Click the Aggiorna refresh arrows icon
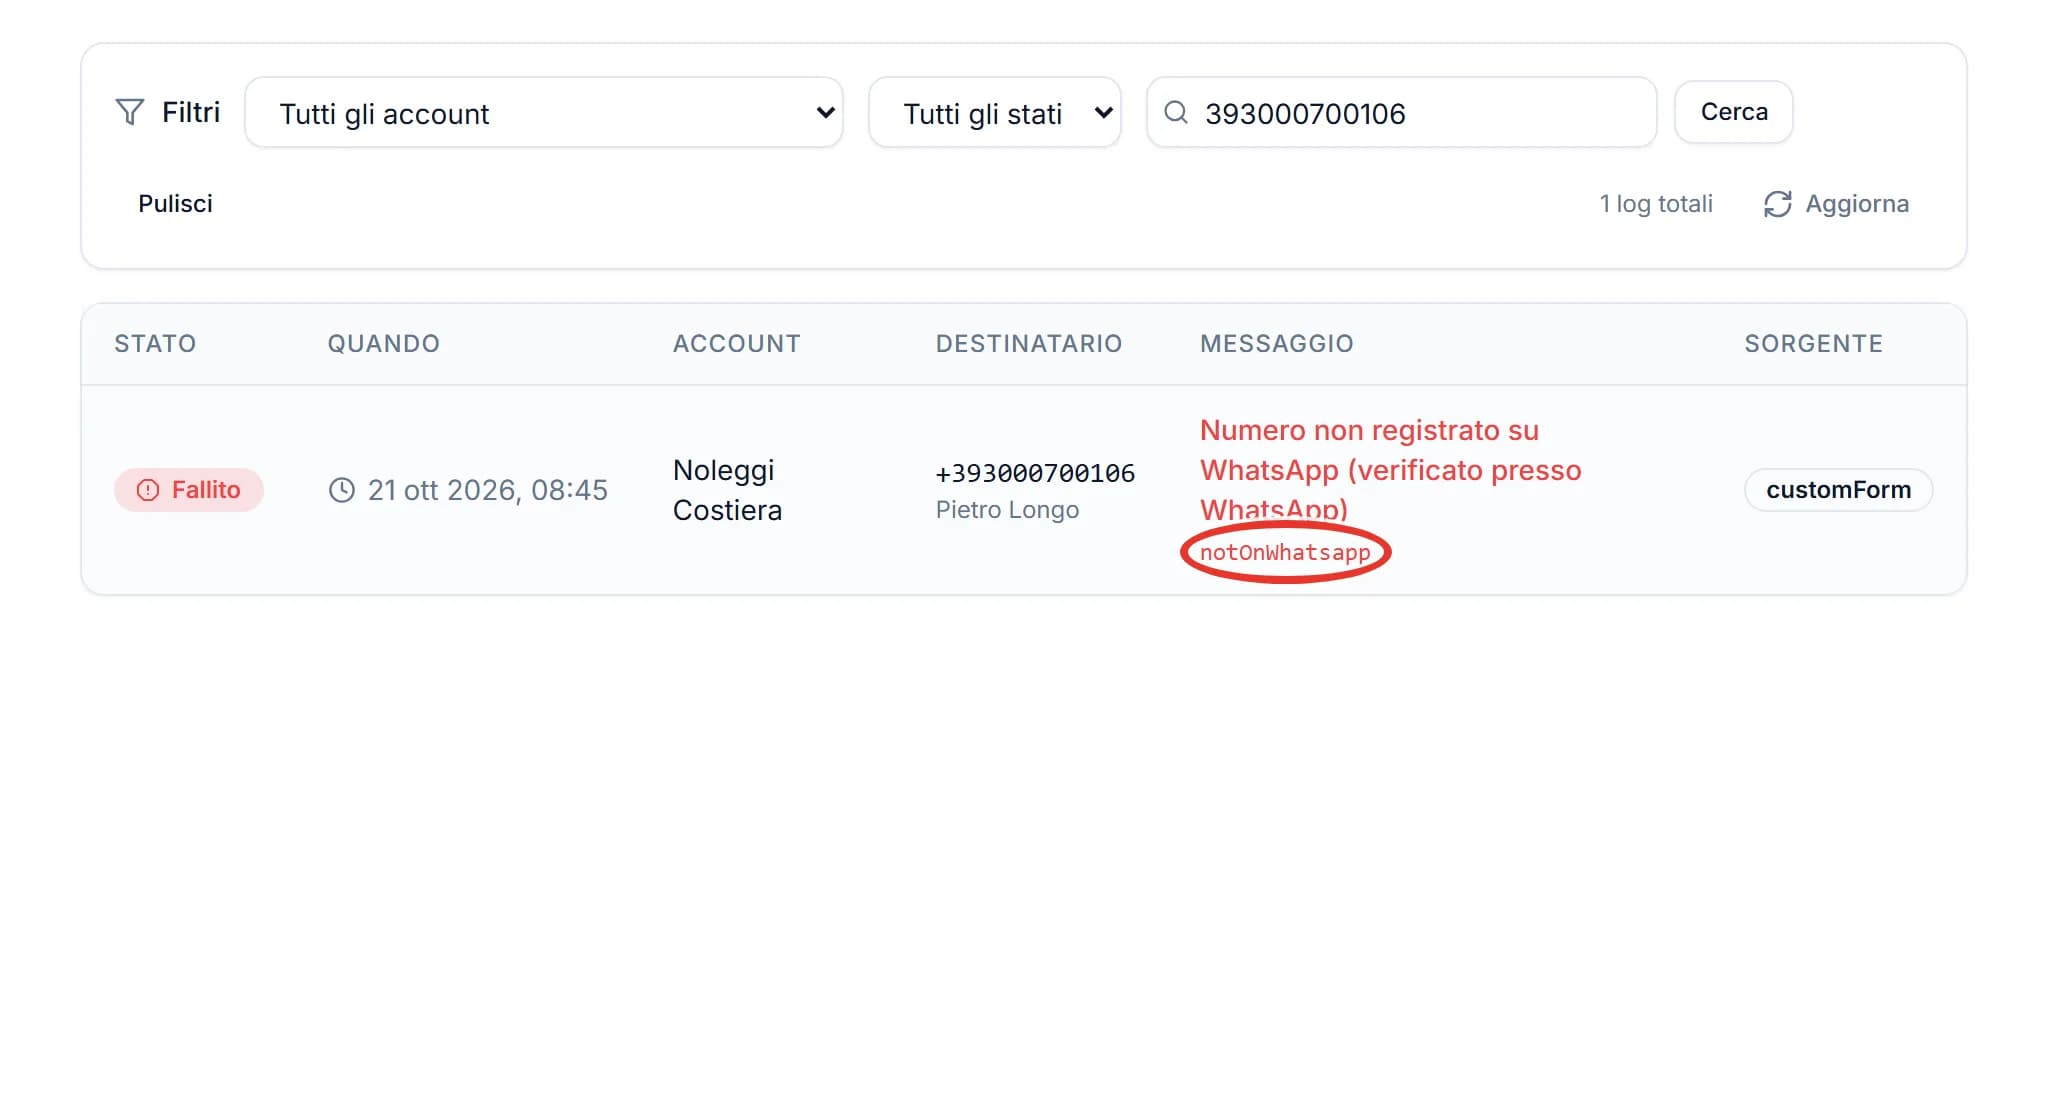 pyautogui.click(x=1777, y=204)
